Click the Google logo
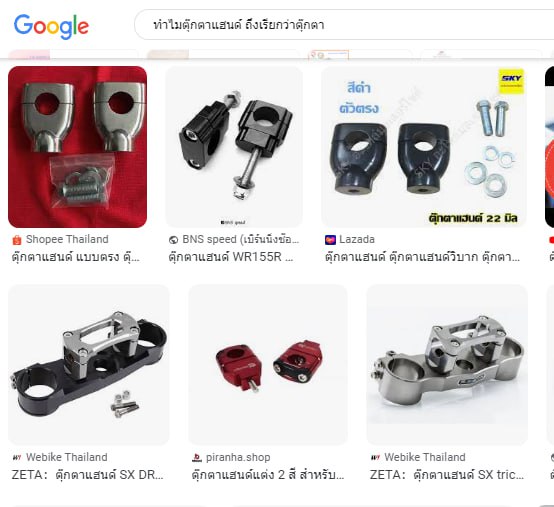The height and width of the screenshot is (507, 554). click(51, 26)
